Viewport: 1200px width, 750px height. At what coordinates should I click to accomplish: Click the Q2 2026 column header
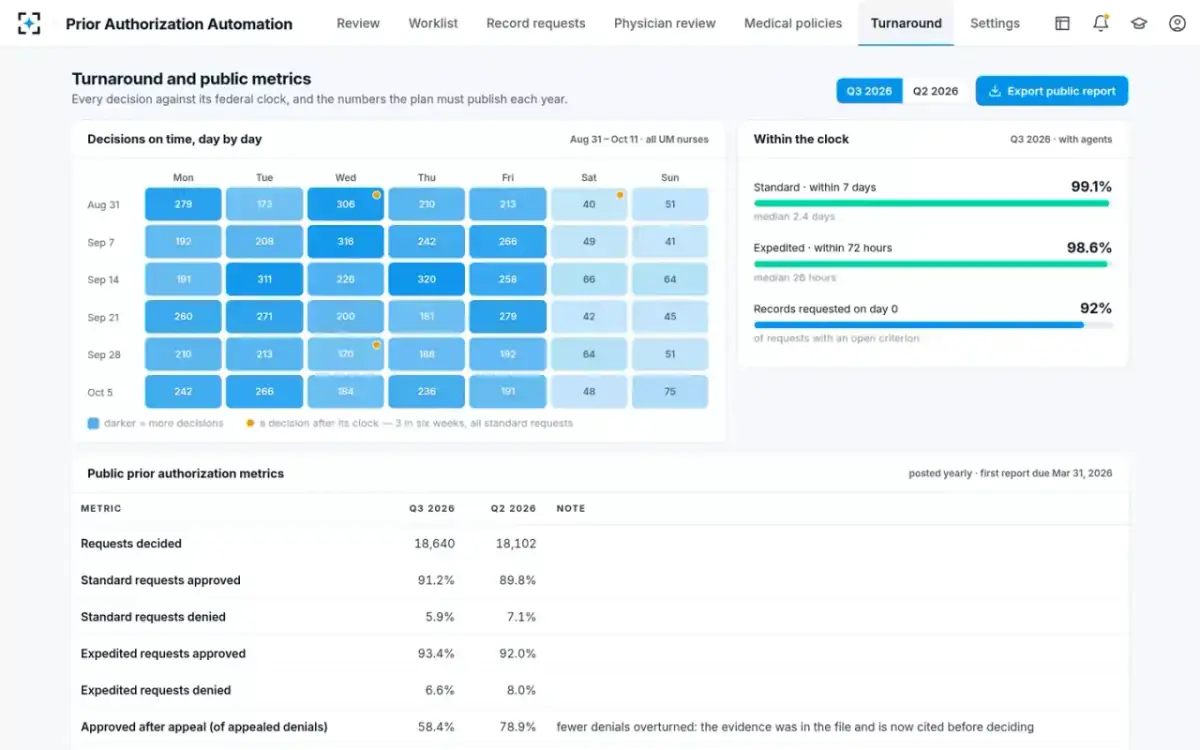[x=513, y=508]
